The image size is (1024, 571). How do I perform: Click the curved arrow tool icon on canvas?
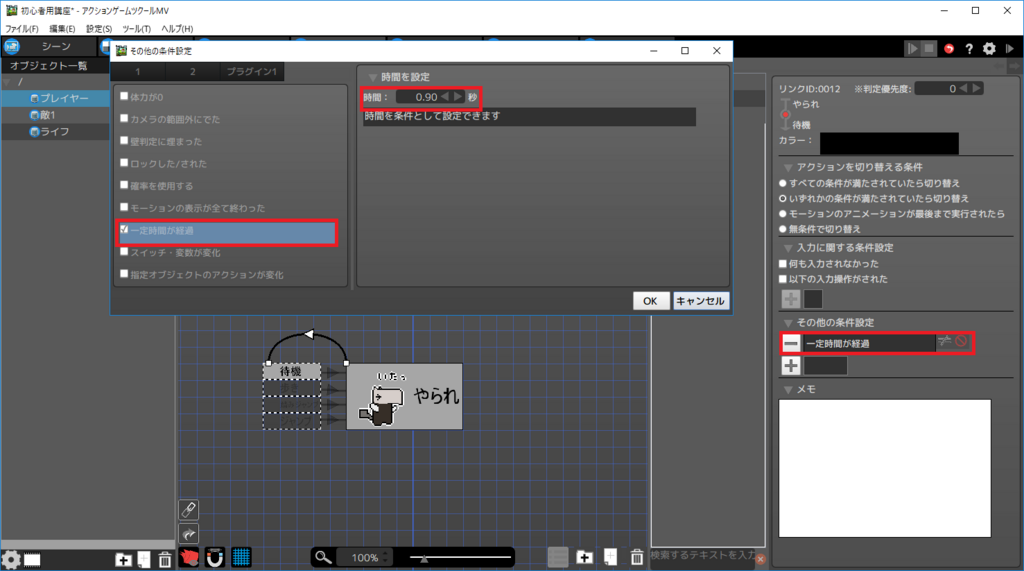[x=189, y=534]
